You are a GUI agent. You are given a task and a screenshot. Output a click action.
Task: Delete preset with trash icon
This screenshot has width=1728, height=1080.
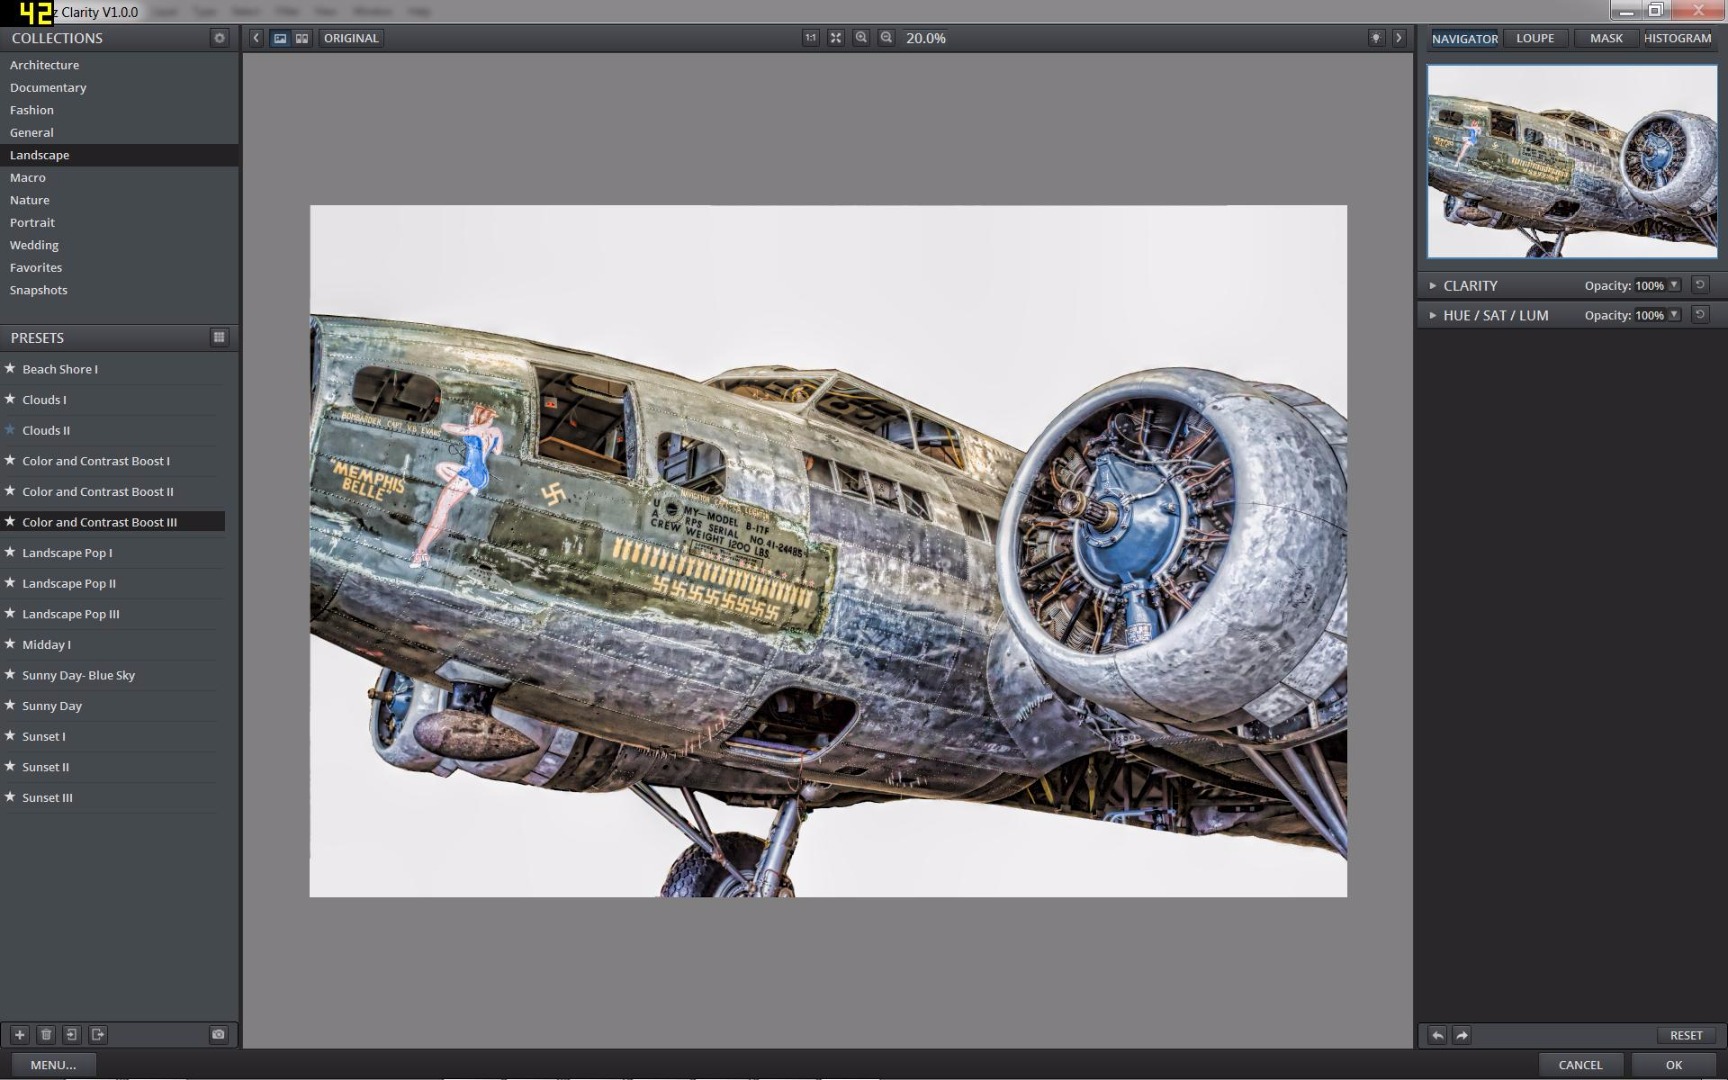tap(46, 1035)
